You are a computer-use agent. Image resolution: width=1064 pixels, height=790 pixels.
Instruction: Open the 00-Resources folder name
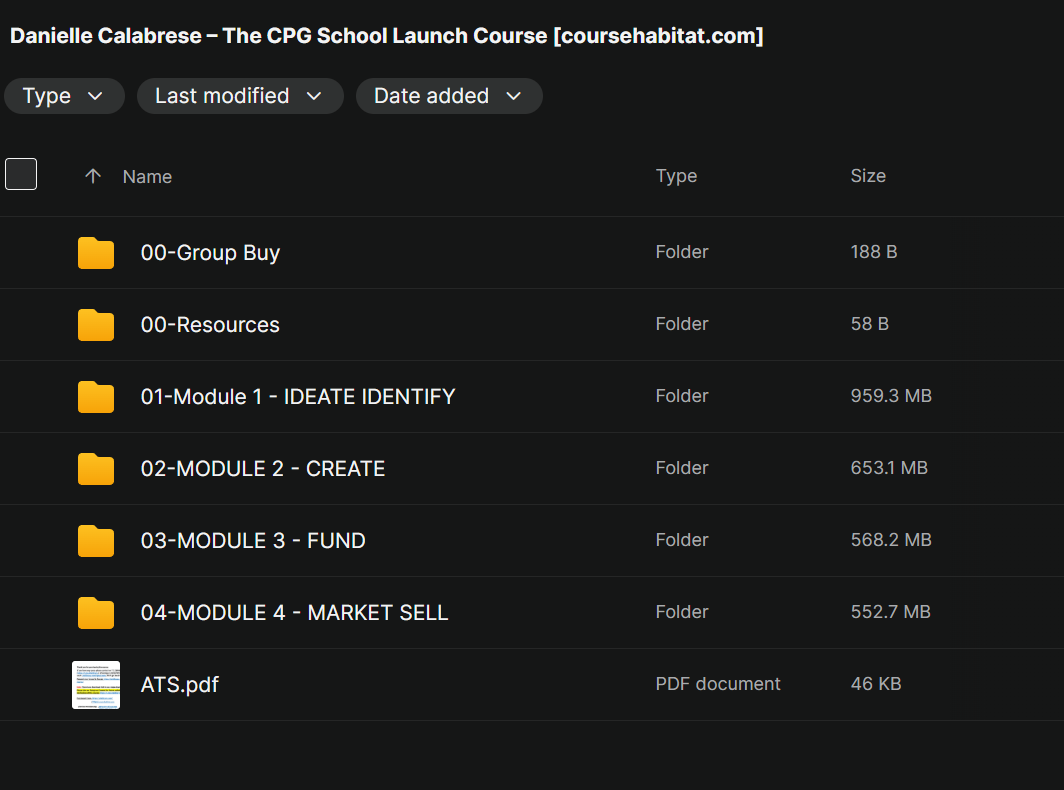210,324
